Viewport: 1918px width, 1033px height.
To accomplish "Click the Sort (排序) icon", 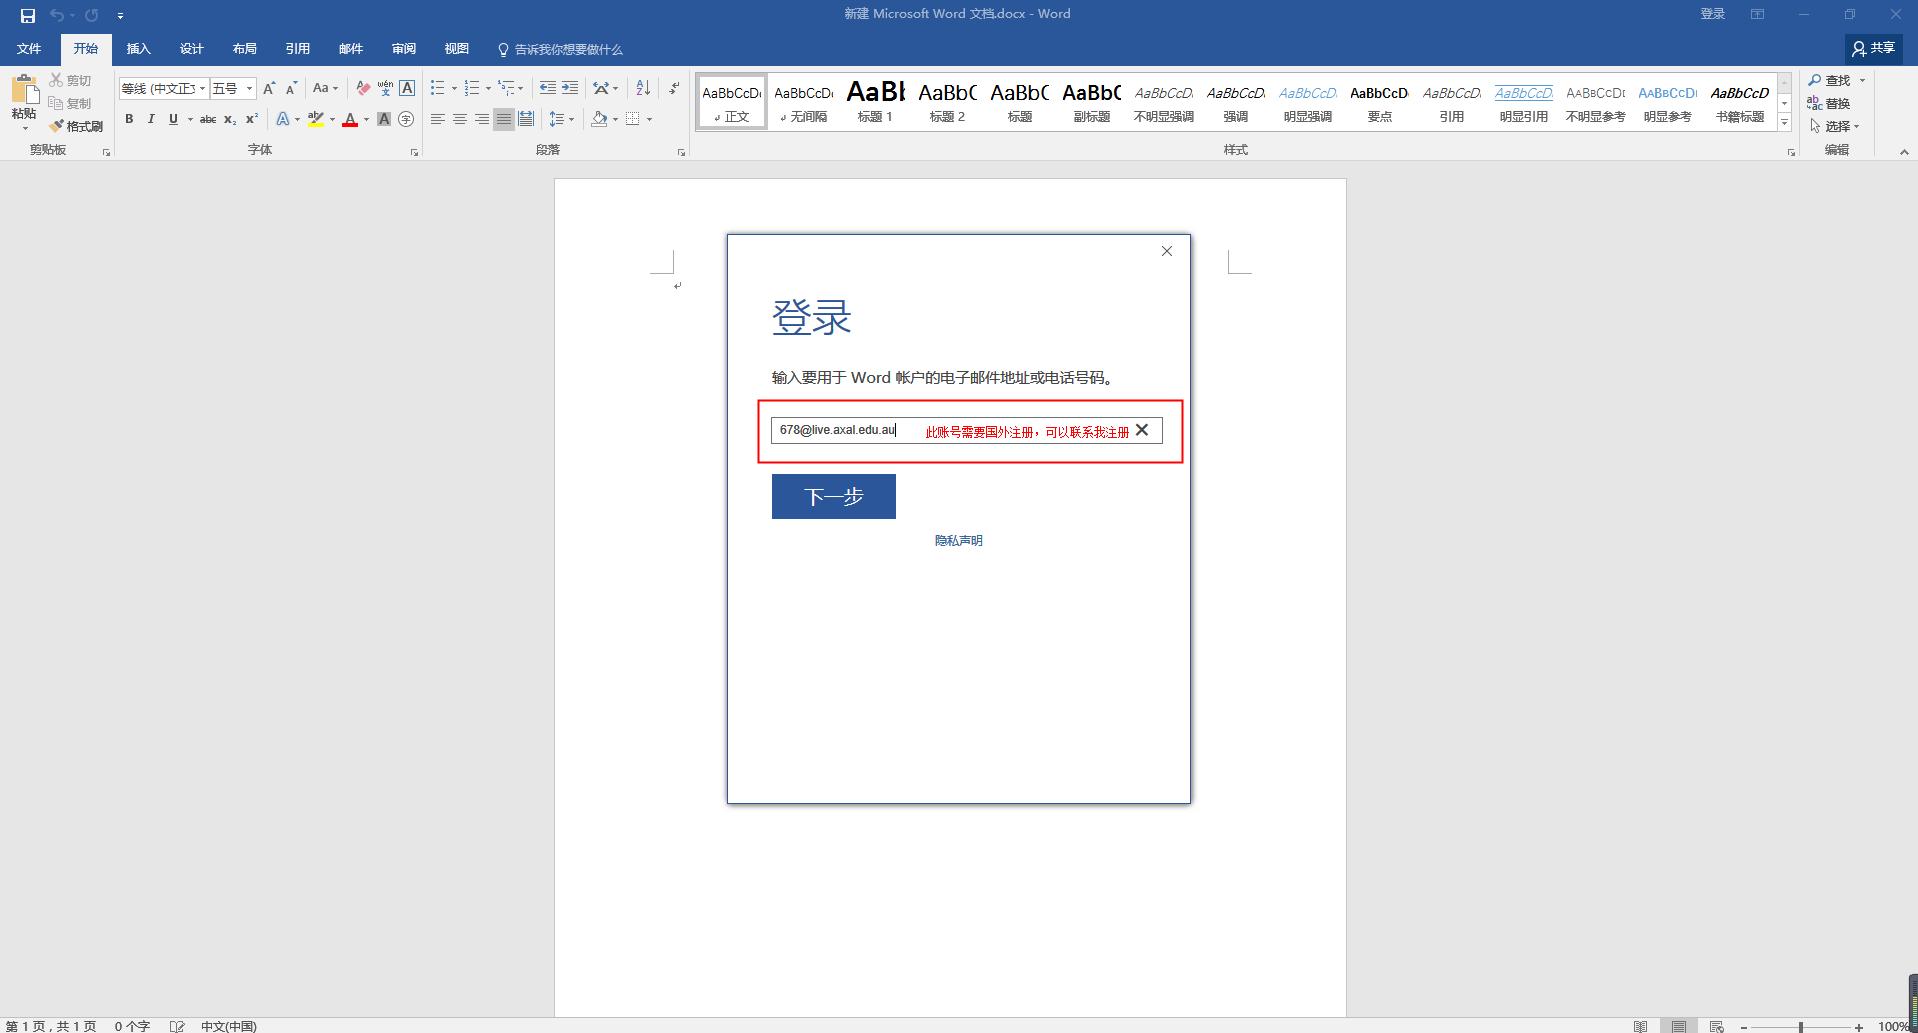I will click(643, 88).
